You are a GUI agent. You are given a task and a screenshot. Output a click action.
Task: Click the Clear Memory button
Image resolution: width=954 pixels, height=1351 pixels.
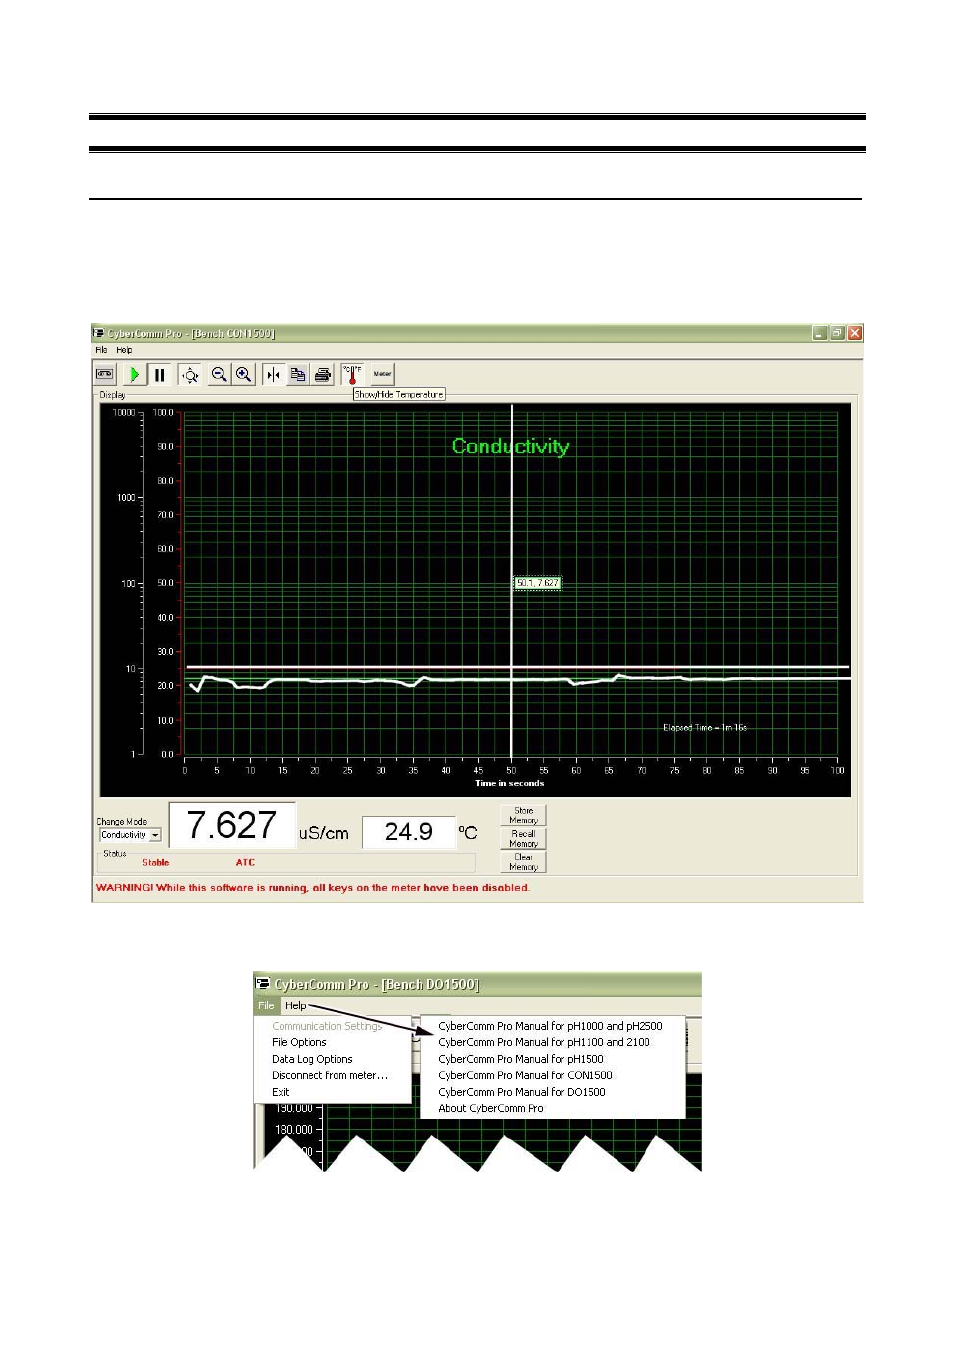coord(523,862)
